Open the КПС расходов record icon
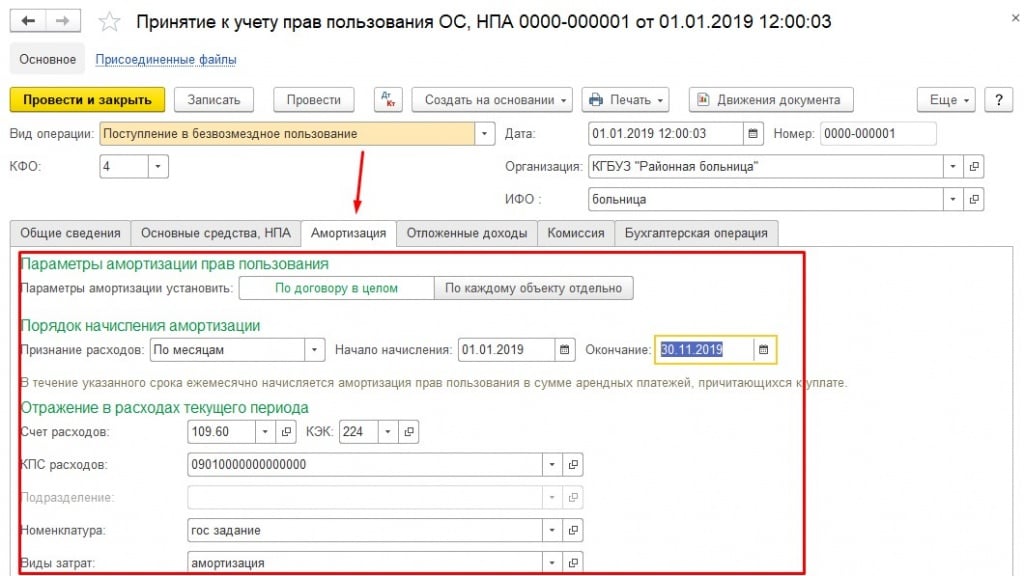Image resolution: width=1024 pixels, height=576 pixels. 574,465
